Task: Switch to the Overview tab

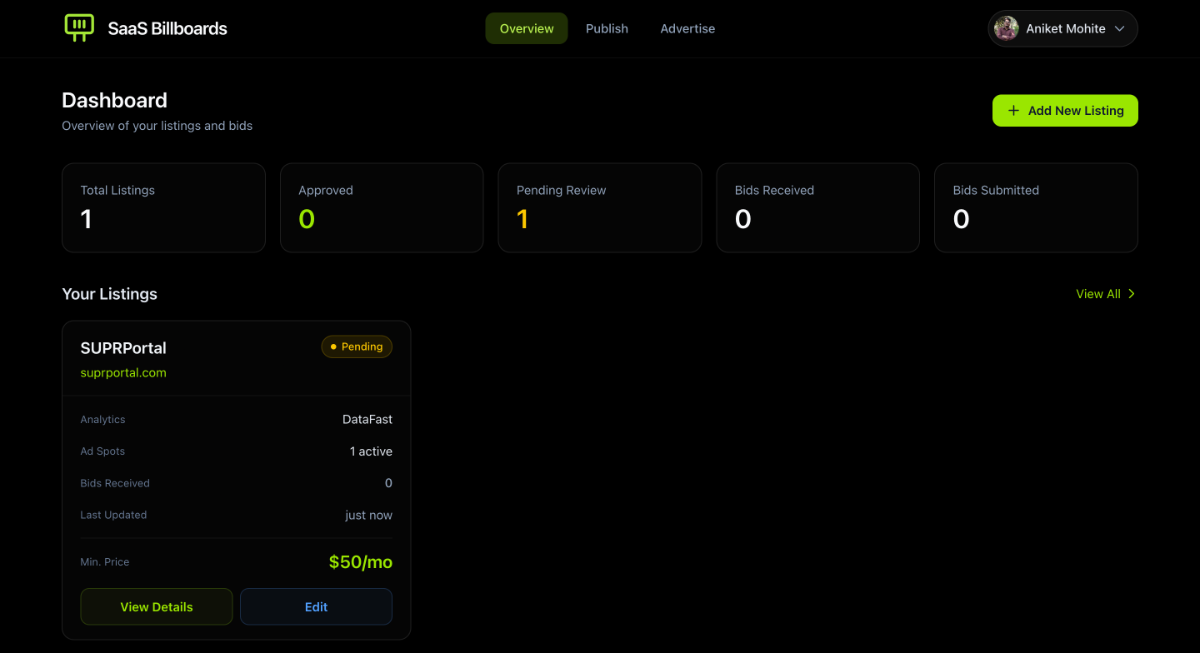Action: point(526,29)
